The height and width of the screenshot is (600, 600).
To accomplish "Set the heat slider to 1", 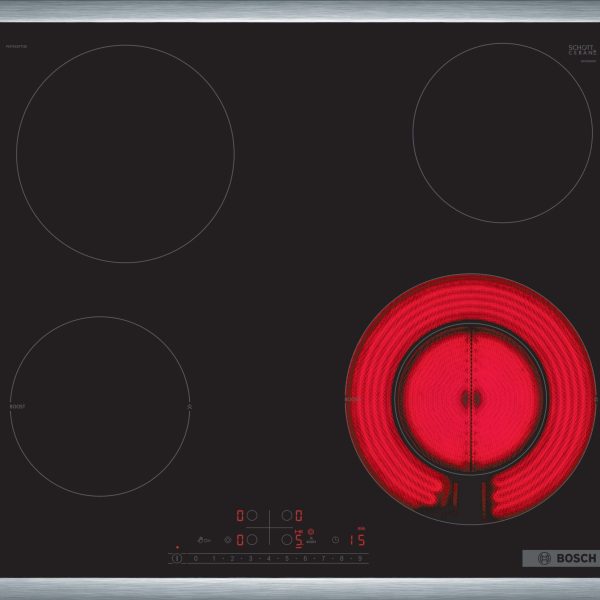I will 214,559.
